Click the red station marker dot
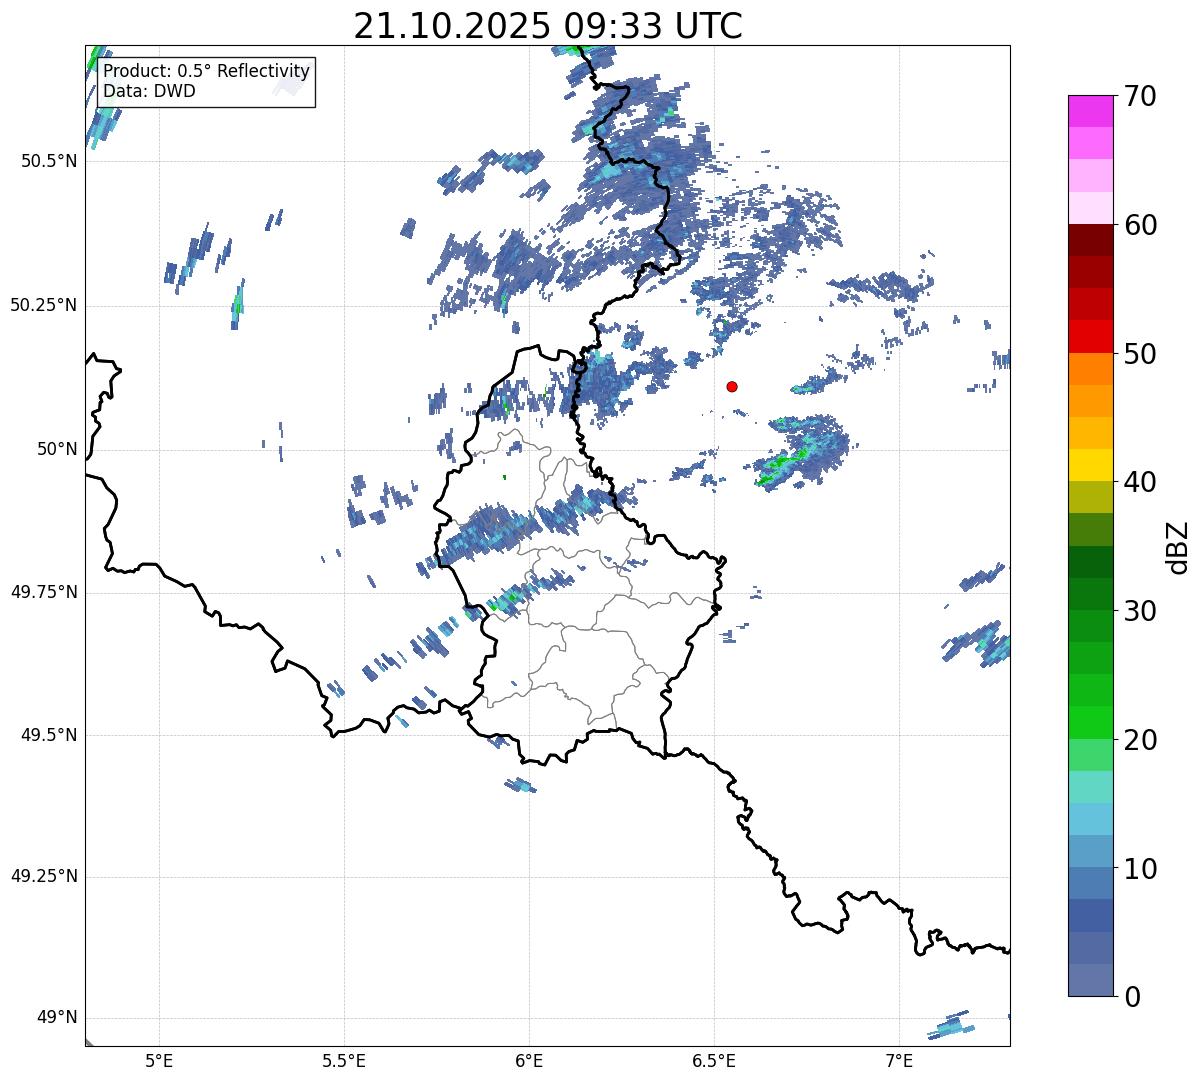The image size is (1202, 1081). [732, 386]
